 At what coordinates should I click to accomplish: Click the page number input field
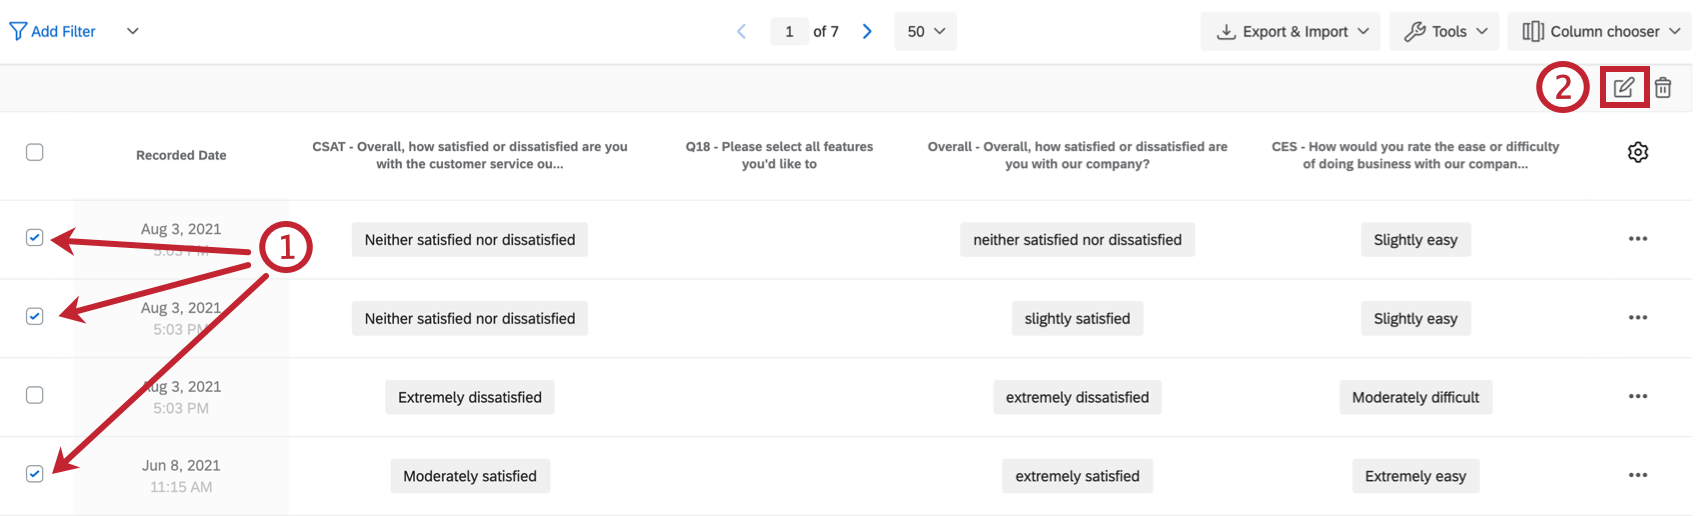[x=789, y=32]
